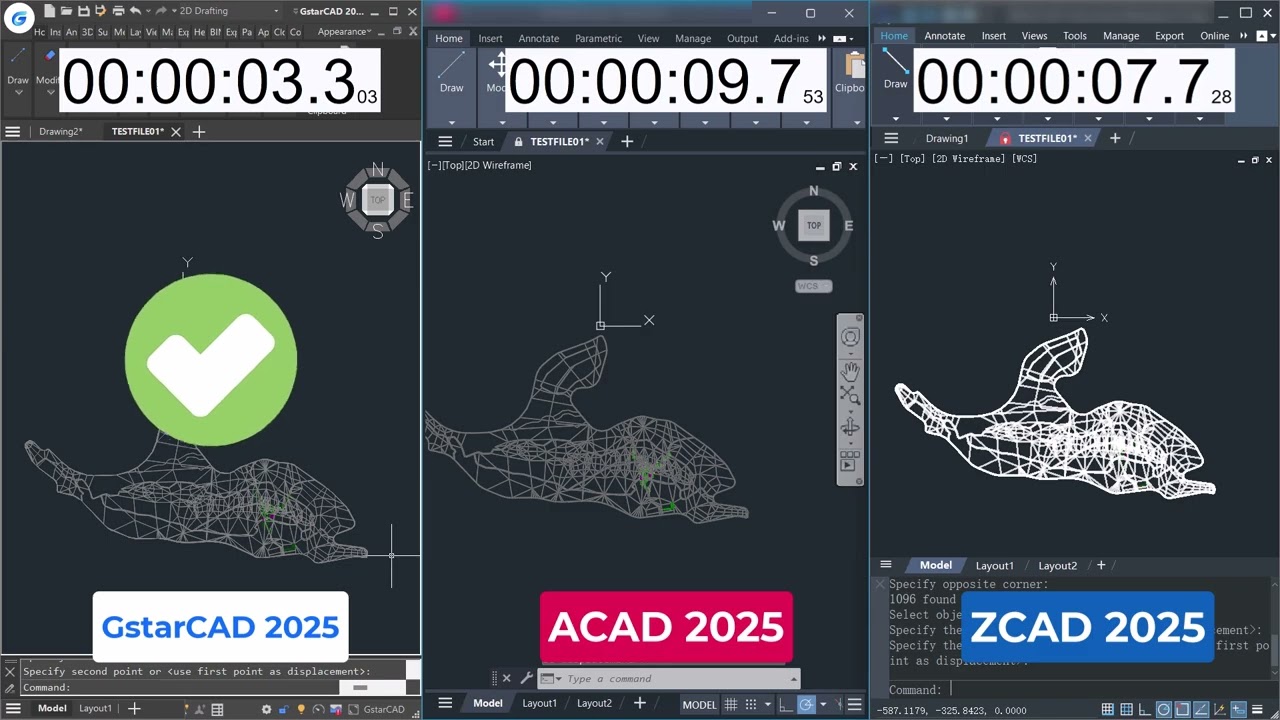Click Undo arrow in GstarCAD toolbar

(135, 11)
